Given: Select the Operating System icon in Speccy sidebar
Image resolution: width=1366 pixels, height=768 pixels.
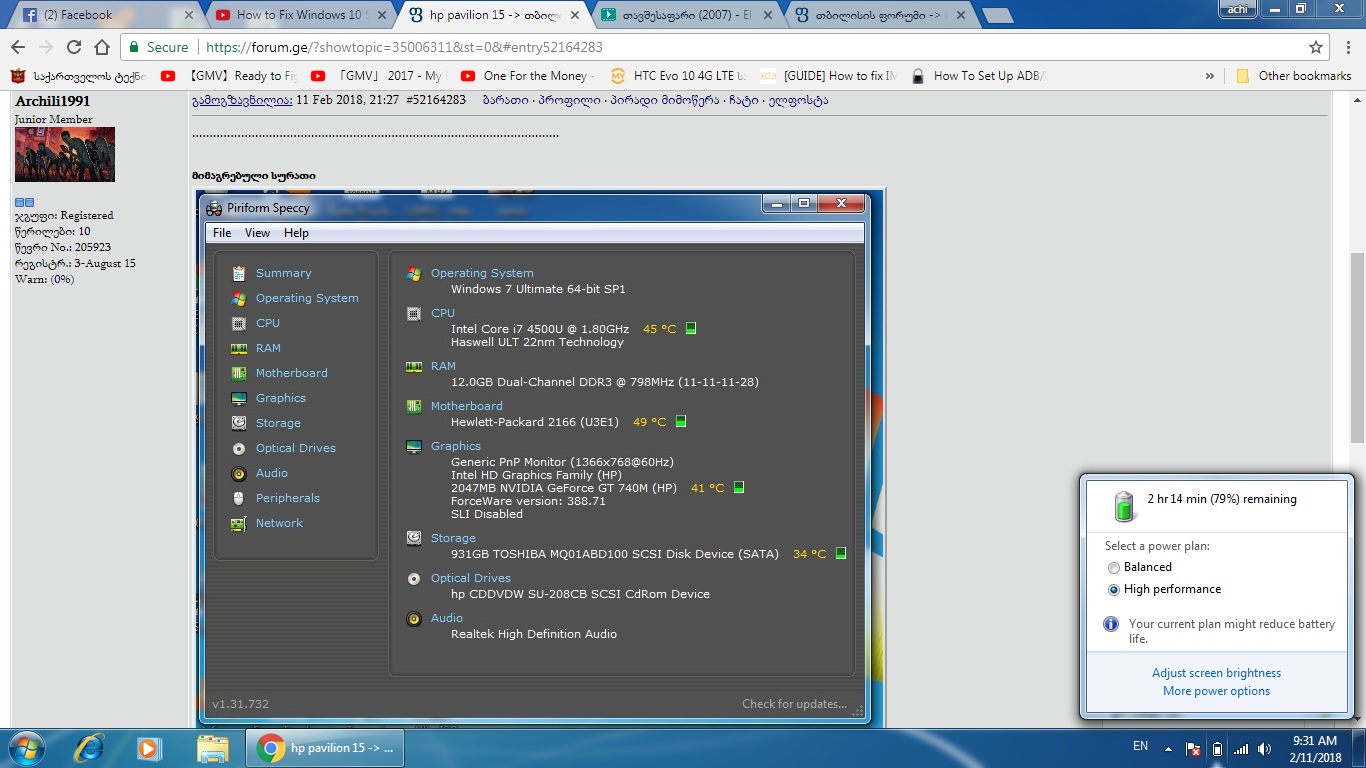Looking at the screenshot, I should click(238, 298).
